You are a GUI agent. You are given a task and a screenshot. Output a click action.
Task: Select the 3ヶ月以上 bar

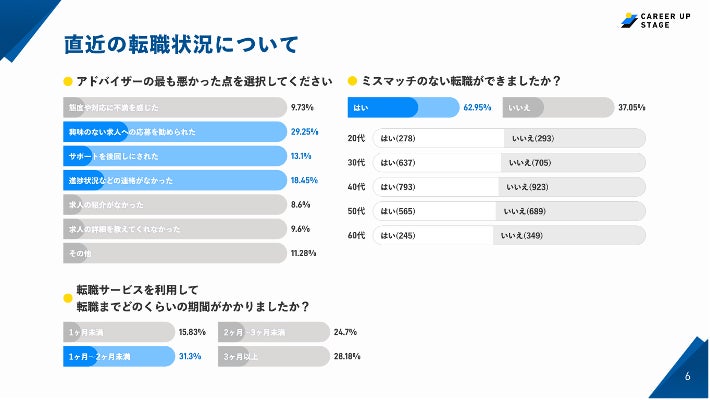(273, 356)
